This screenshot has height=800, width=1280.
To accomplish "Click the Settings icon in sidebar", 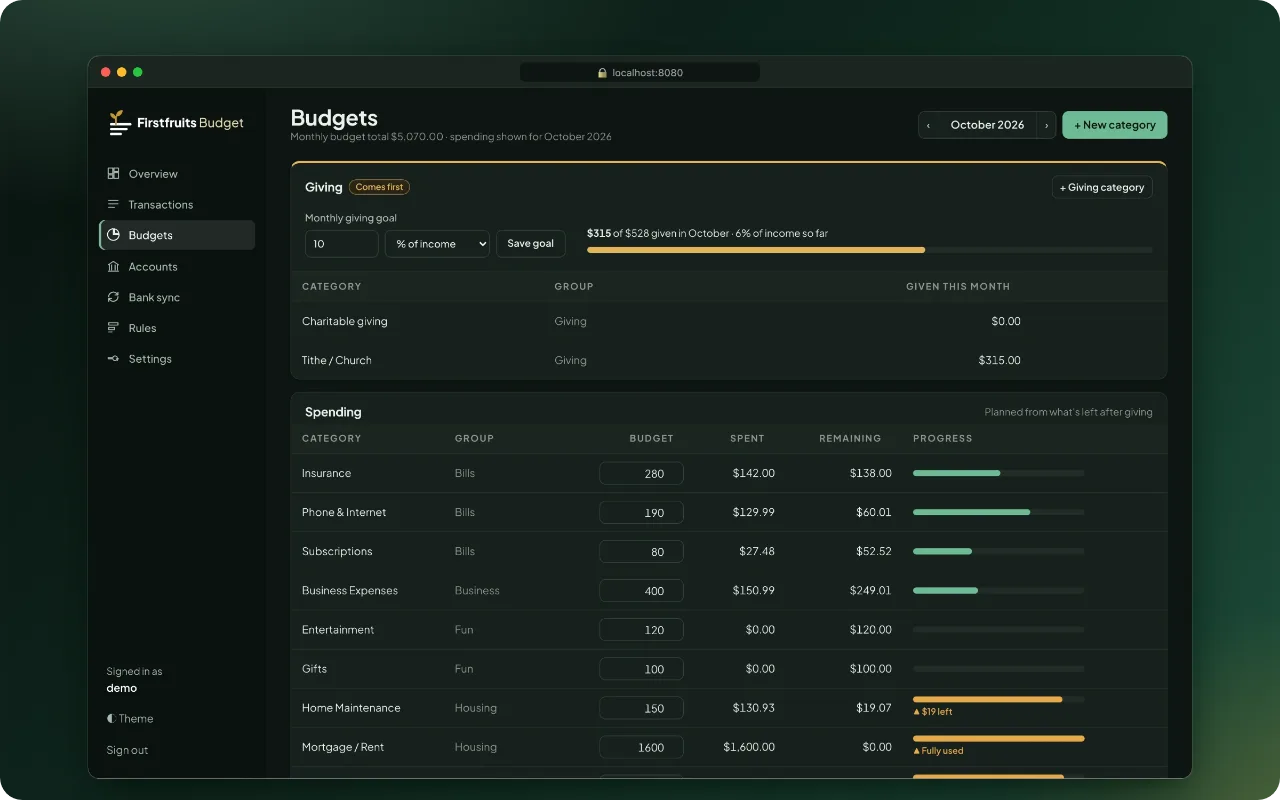I will (114, 359).
